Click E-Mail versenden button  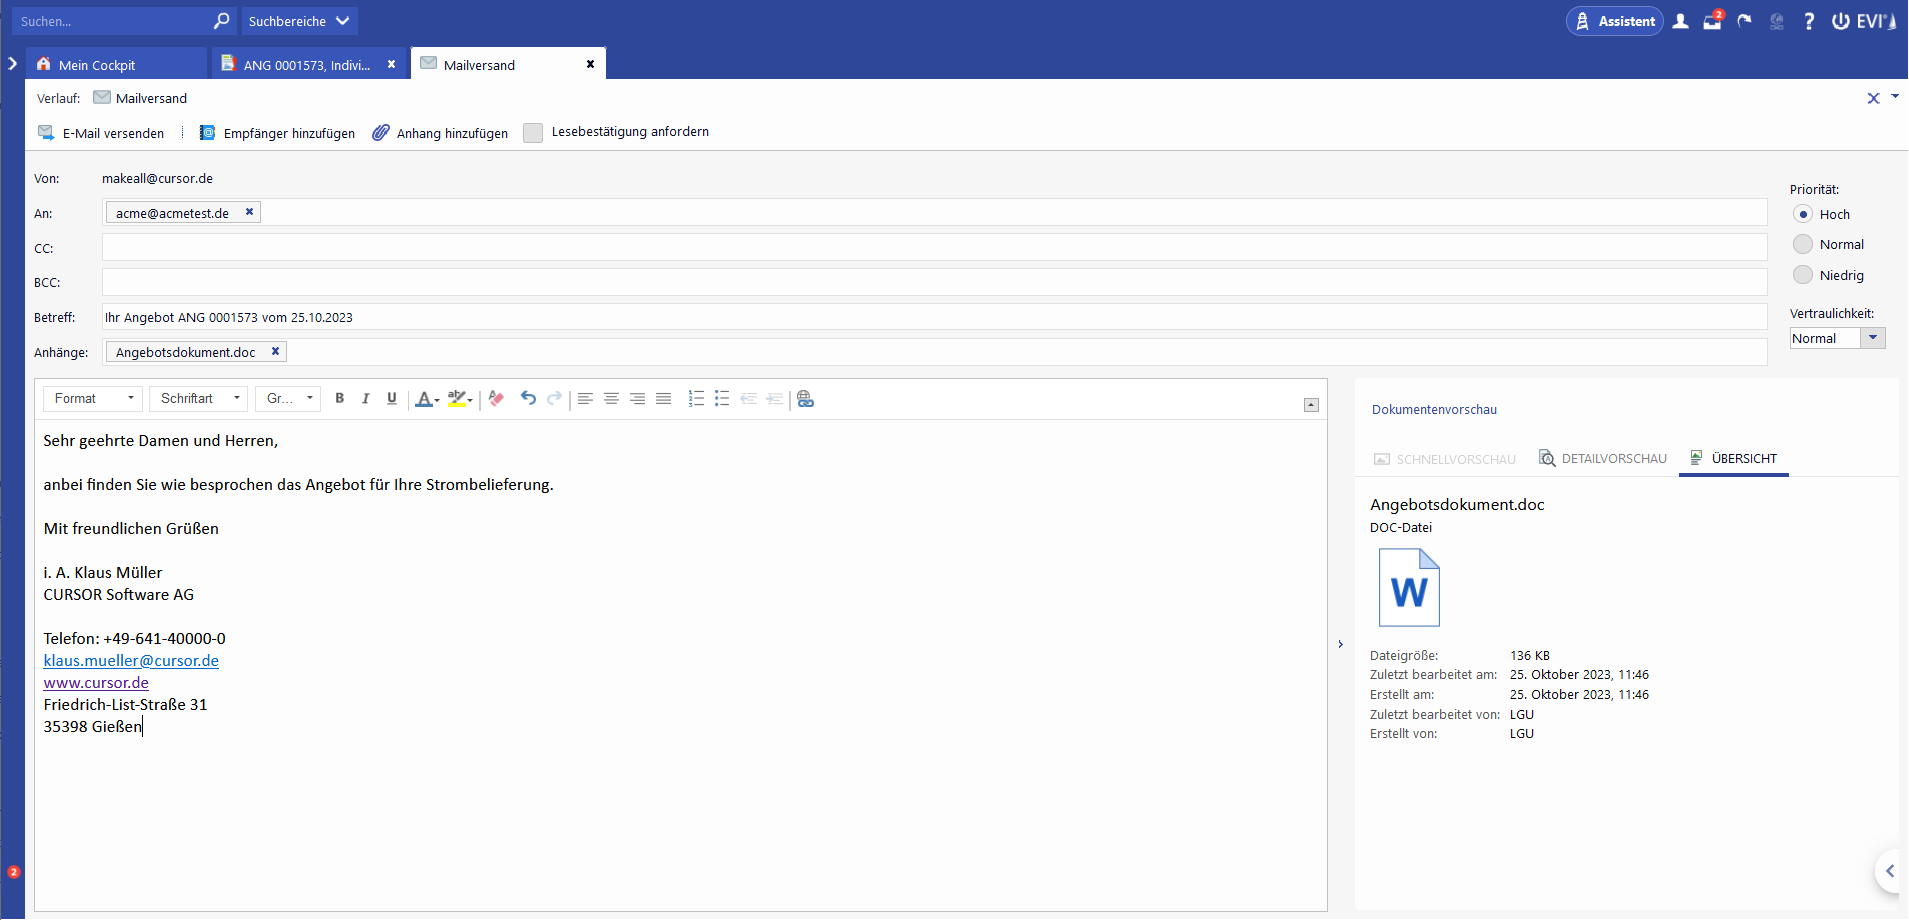click(101, 133)
